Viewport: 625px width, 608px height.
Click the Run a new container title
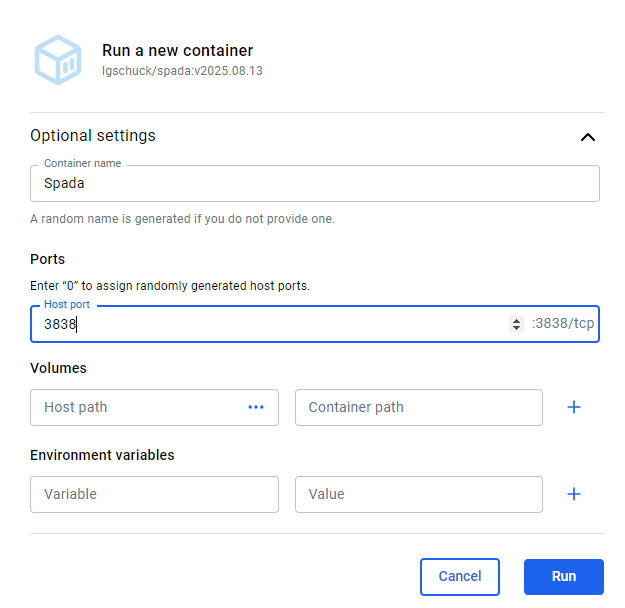177,50
